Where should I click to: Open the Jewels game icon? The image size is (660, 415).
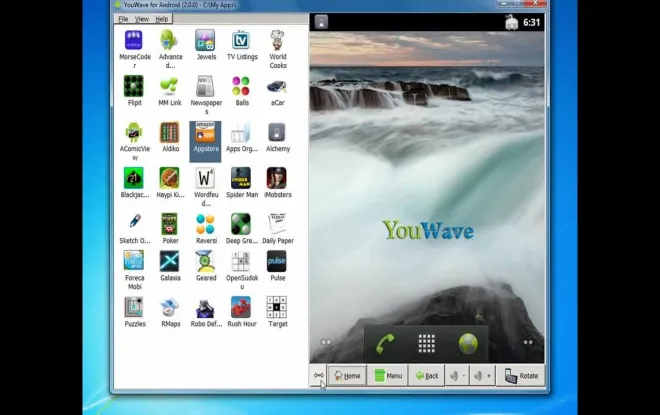point(205,40)
